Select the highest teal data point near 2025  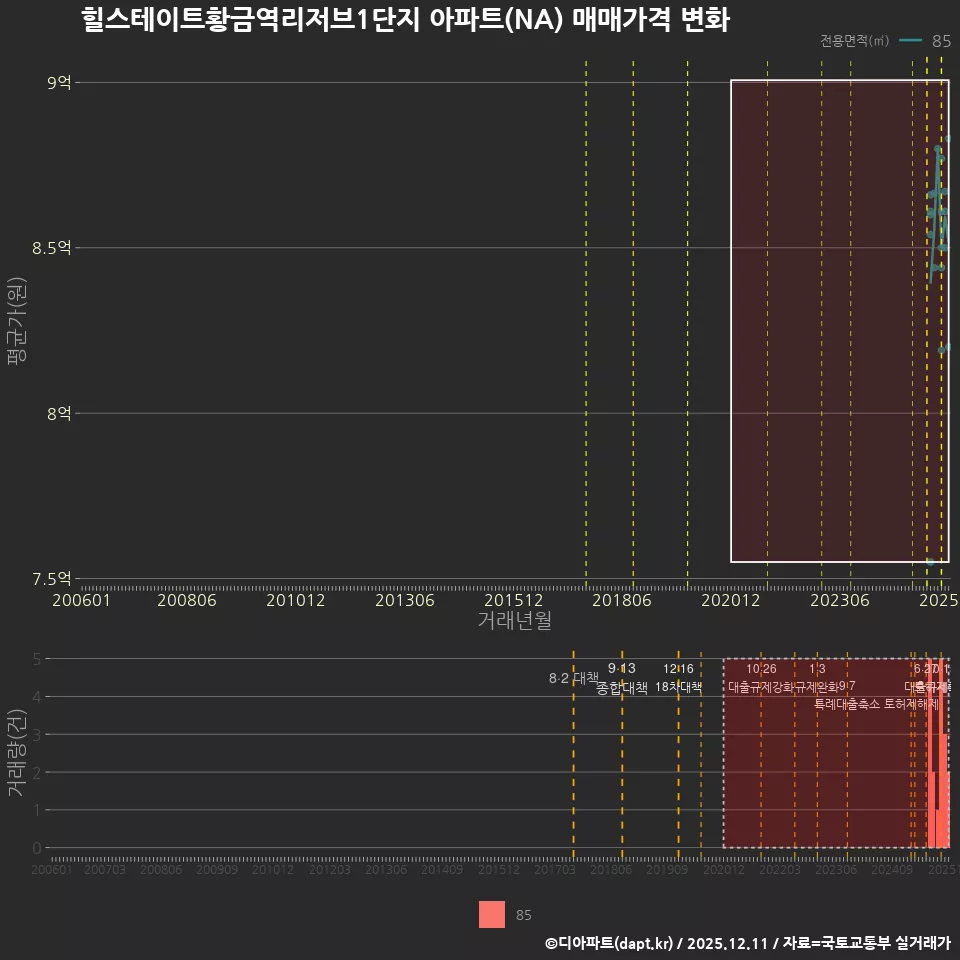[947, 138]
